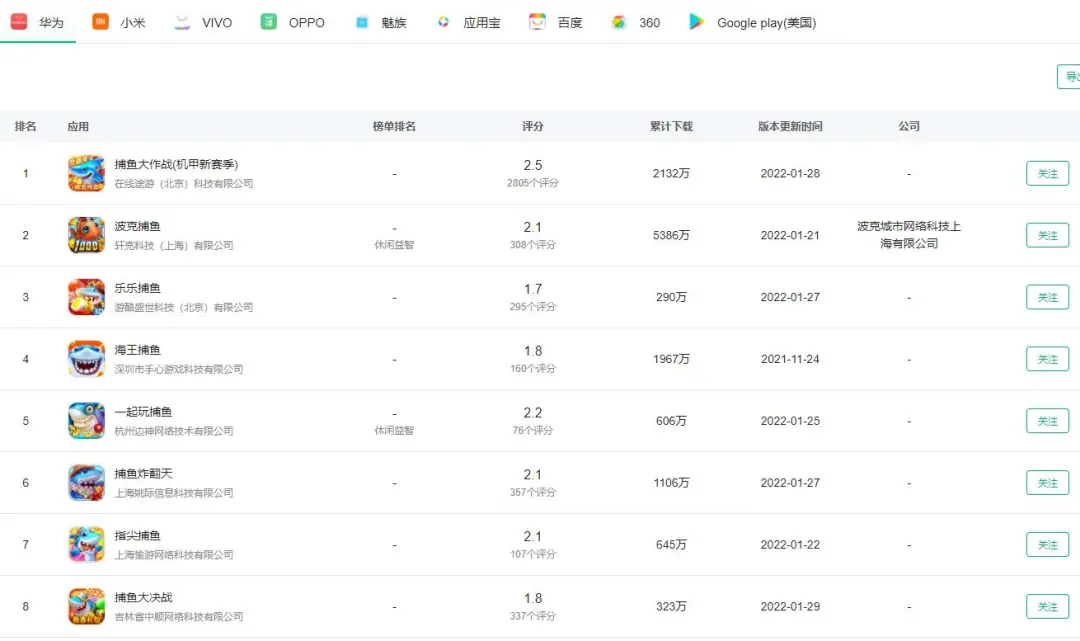This screenshot has width=1080, height=641.
Task: Open the 乐乐捕鱼 game icon
Action: click(86, 297)
